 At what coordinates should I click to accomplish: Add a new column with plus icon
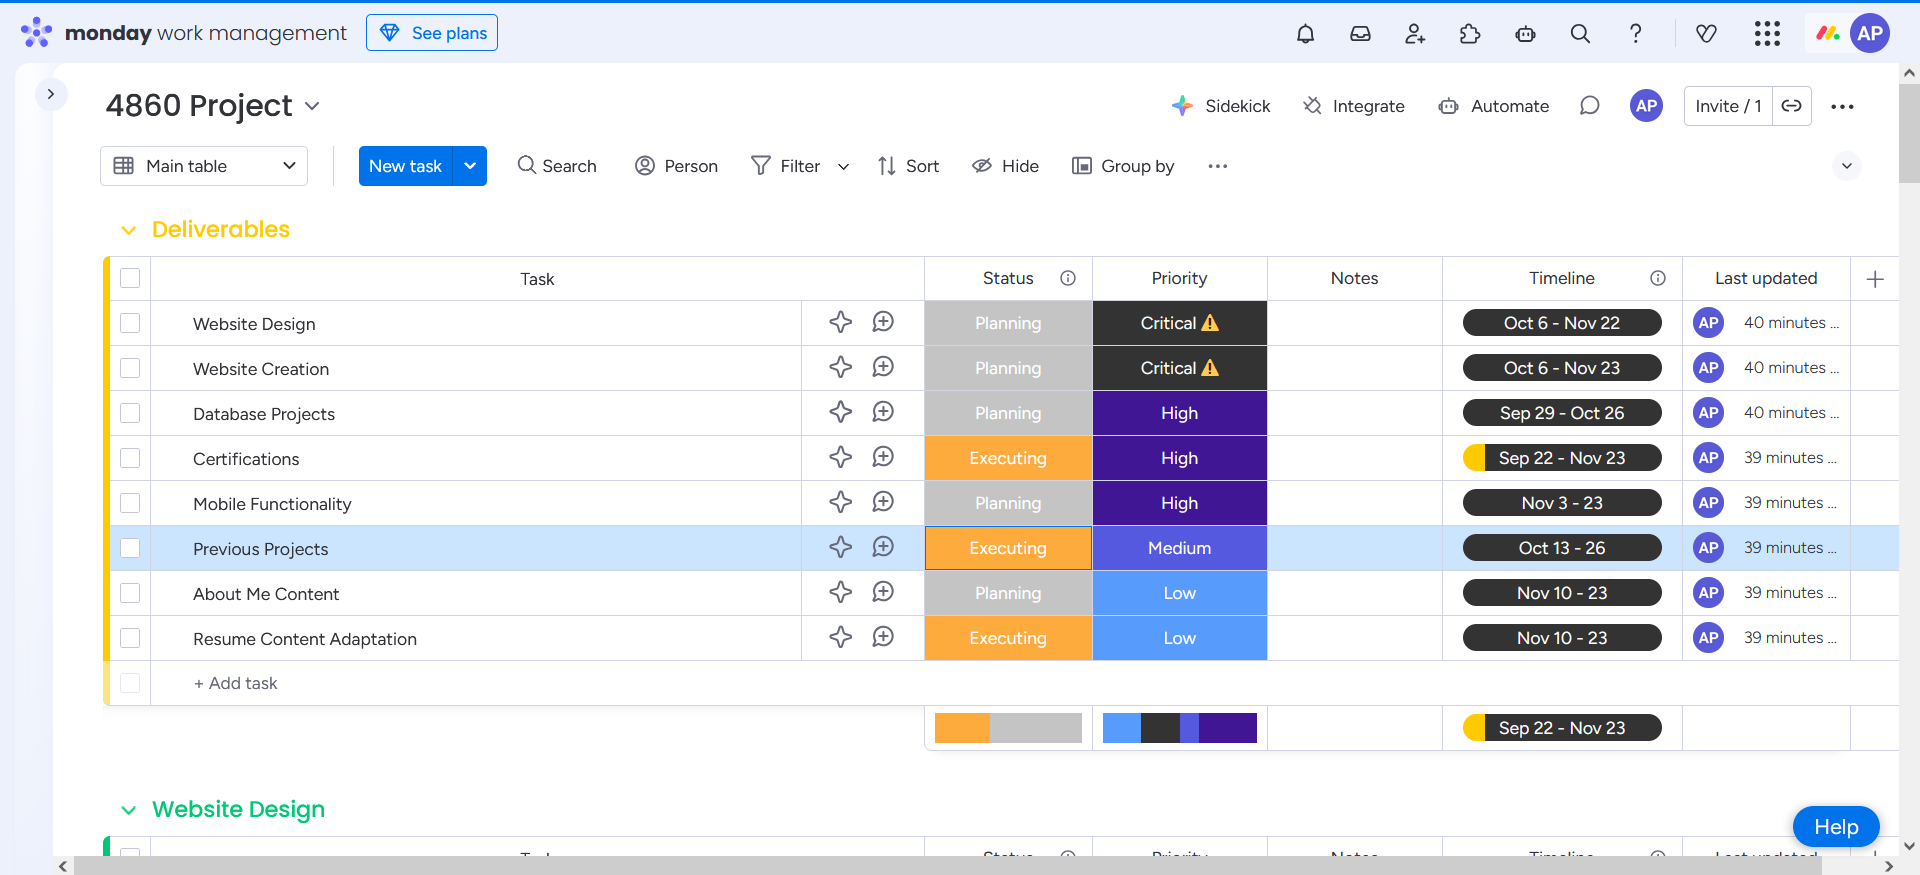click(1875, 279)
